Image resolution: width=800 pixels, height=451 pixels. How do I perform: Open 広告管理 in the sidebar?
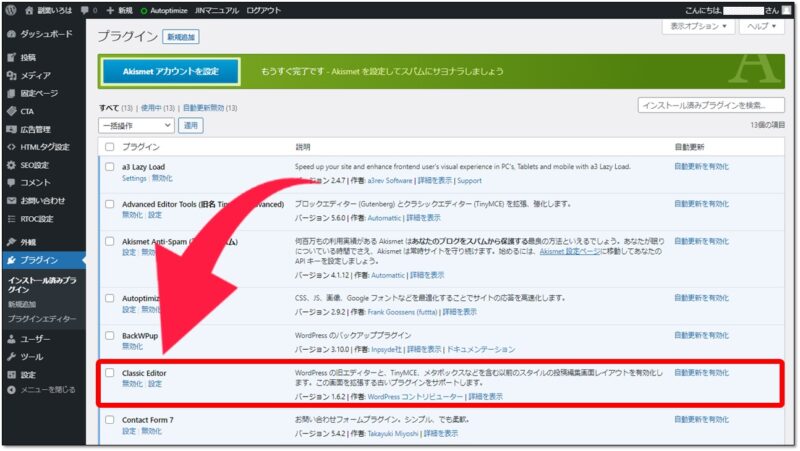(x=29, y=129)
